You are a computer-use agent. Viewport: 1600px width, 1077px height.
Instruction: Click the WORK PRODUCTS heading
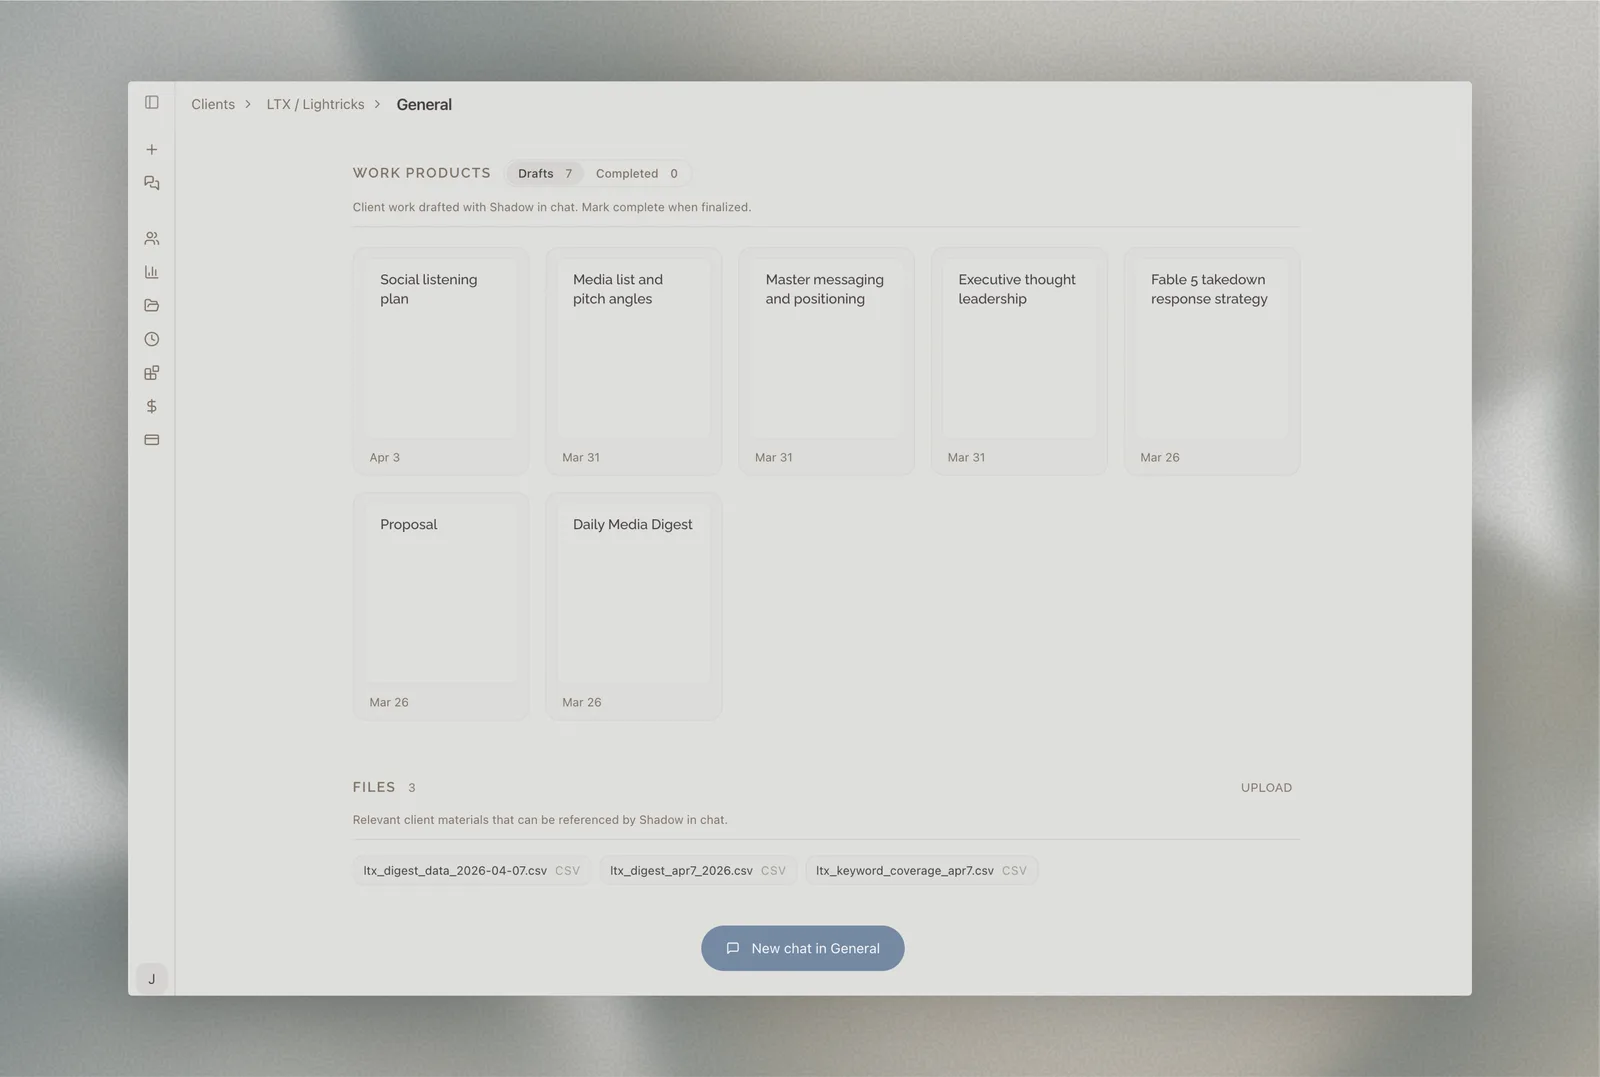422,173
